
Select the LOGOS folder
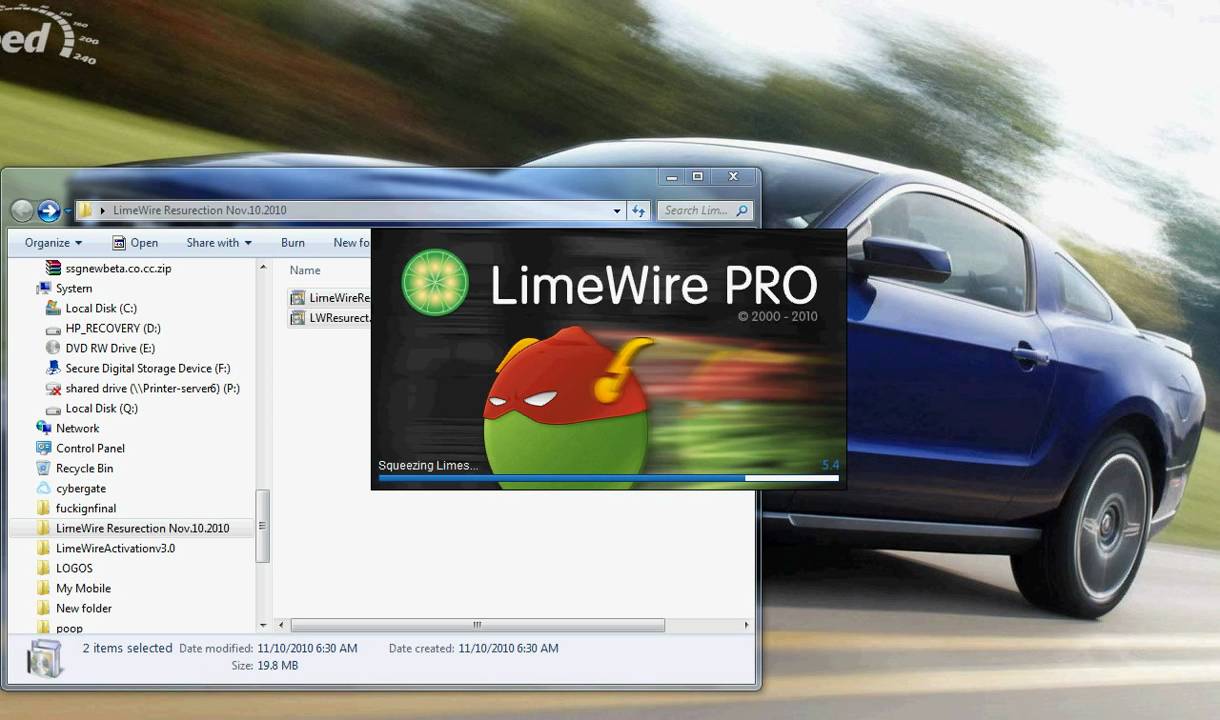pos(75,568)
